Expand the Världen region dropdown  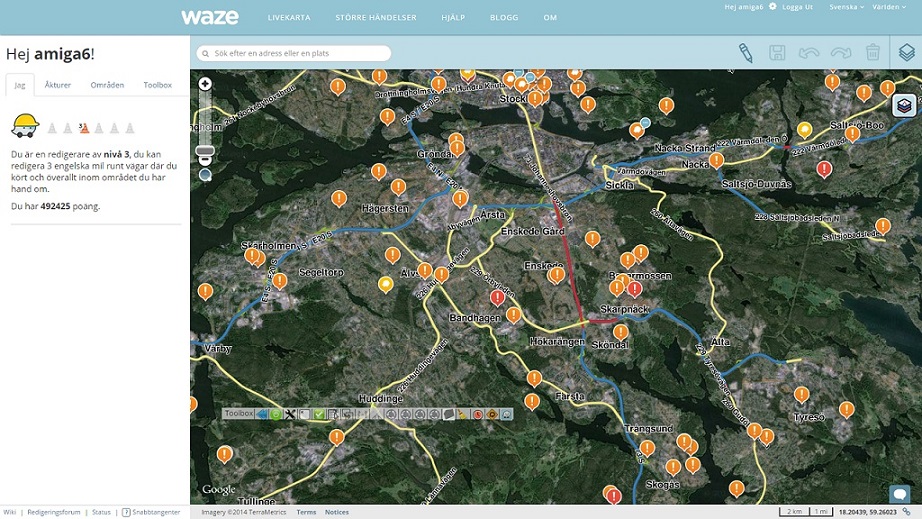click(x=887, y=6)
